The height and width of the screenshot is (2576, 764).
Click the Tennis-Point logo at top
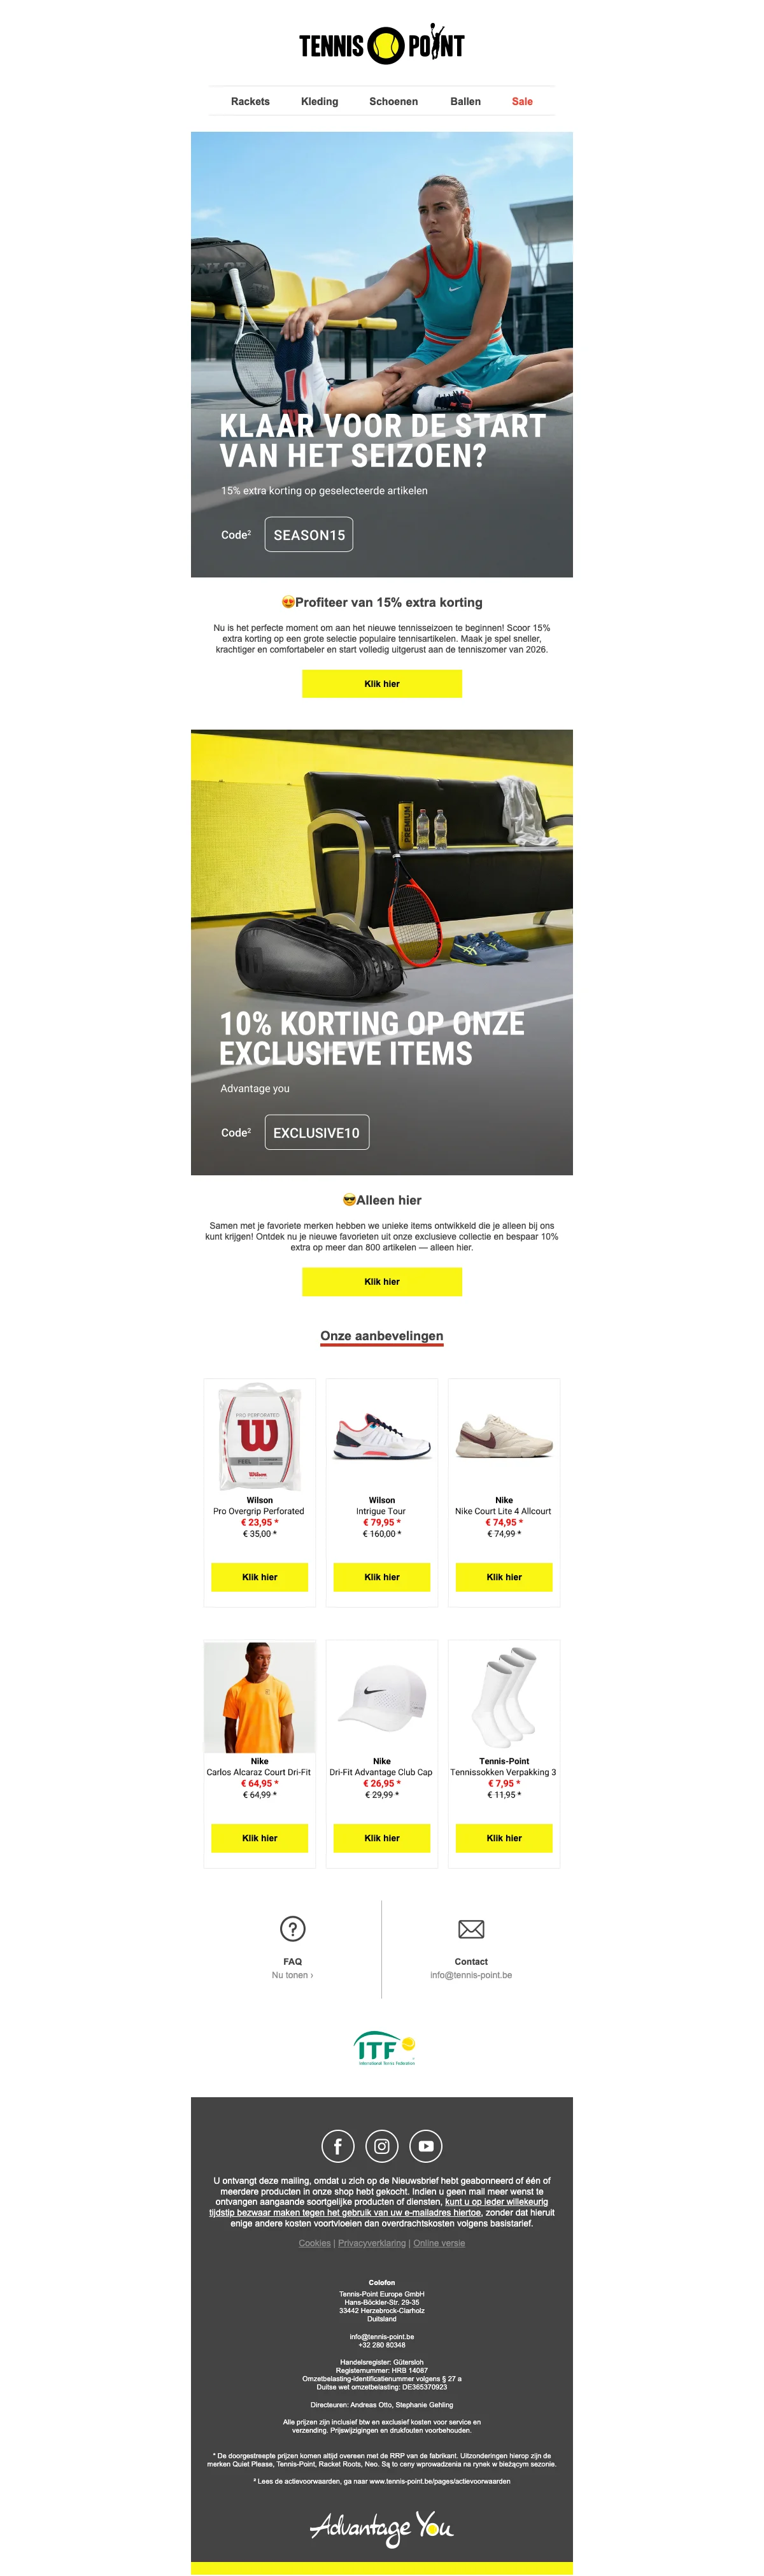pyautogui.click(x=382, y=44)
